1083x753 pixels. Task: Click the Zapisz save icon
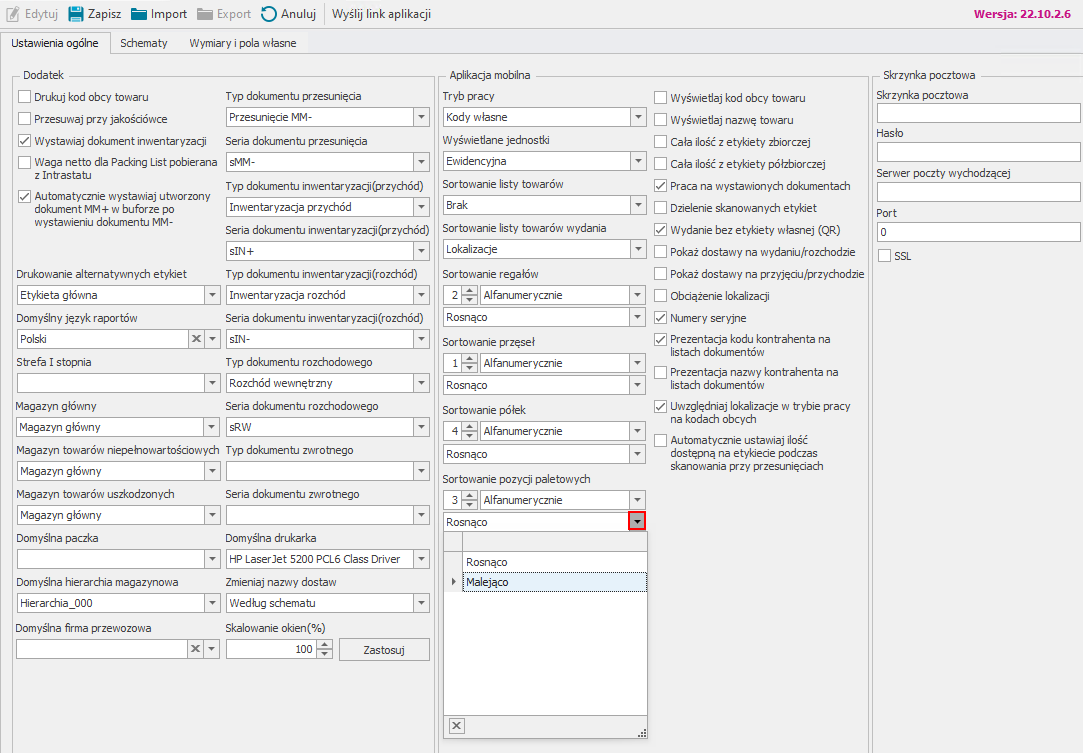[75, 14]
